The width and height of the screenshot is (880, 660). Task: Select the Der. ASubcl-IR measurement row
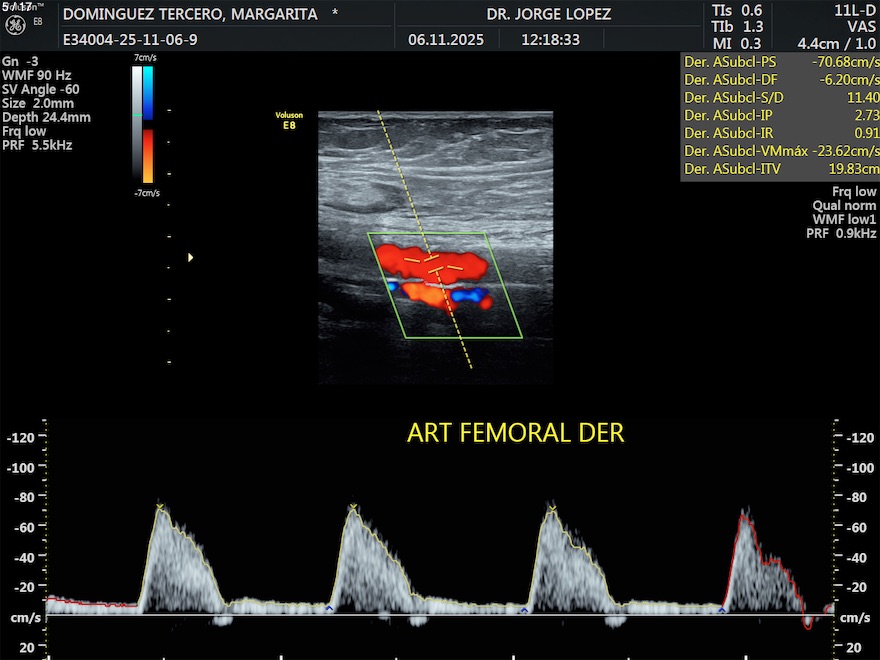tap(780, 133)
